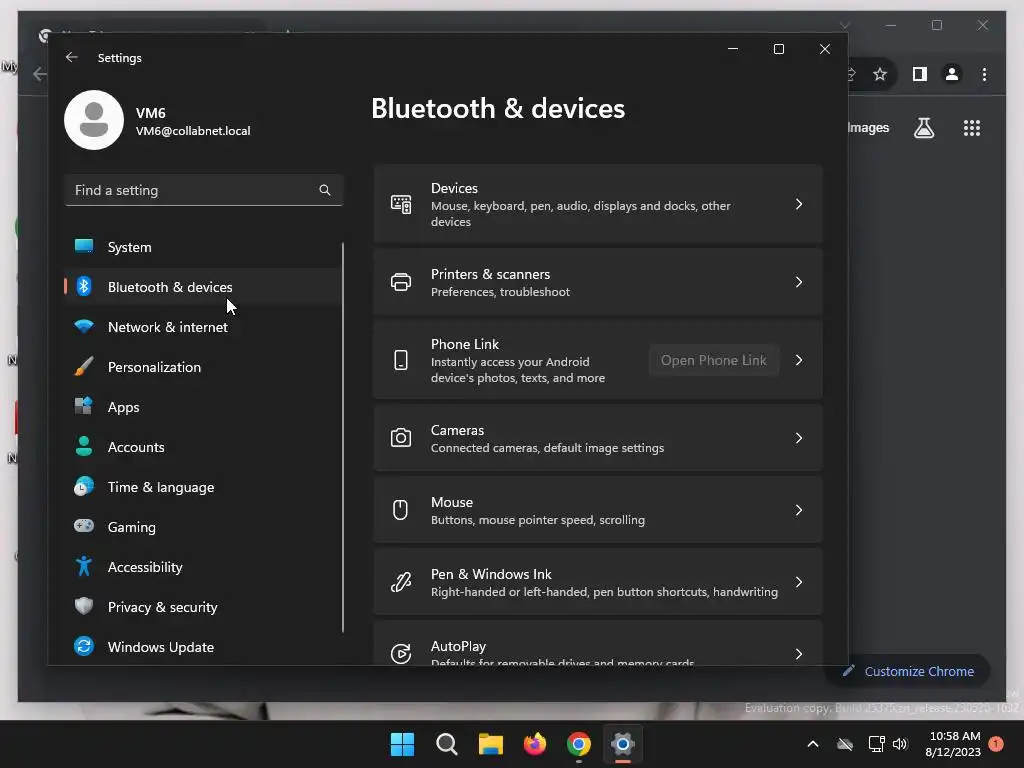Click the search magnifier in Find a setting

(x=325, y=190)
